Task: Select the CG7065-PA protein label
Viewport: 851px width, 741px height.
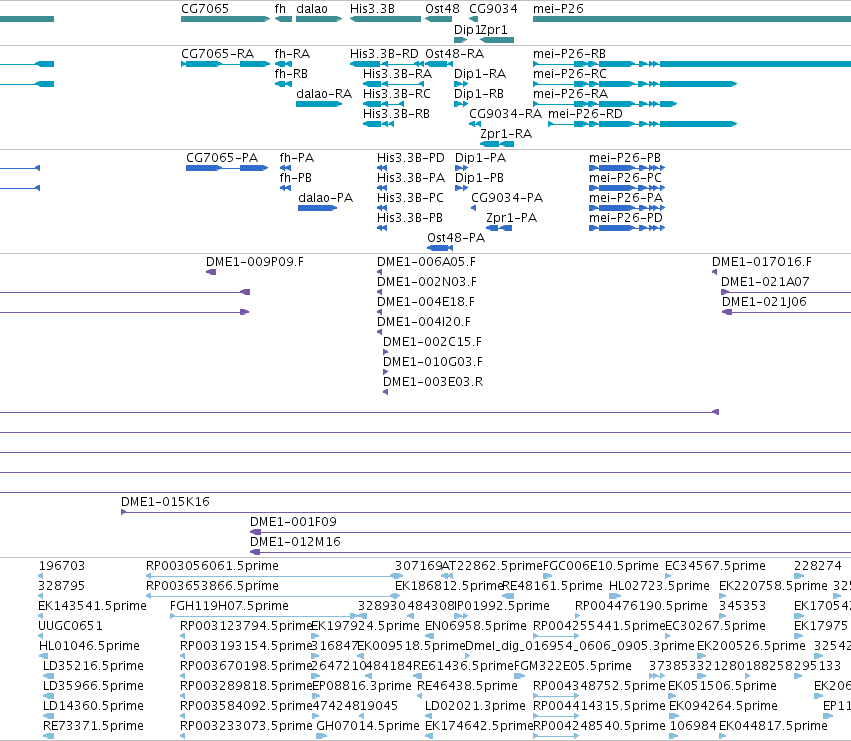Action: pos(222,158)
